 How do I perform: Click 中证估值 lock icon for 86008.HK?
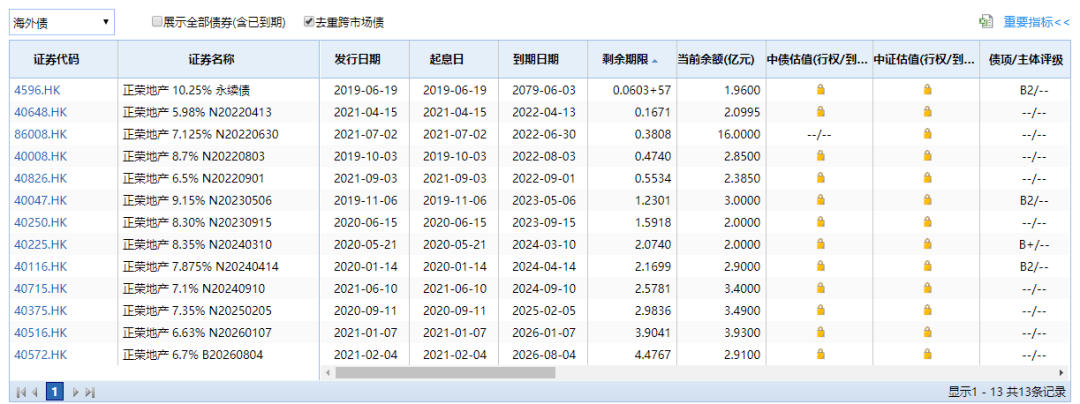point(927,134)
